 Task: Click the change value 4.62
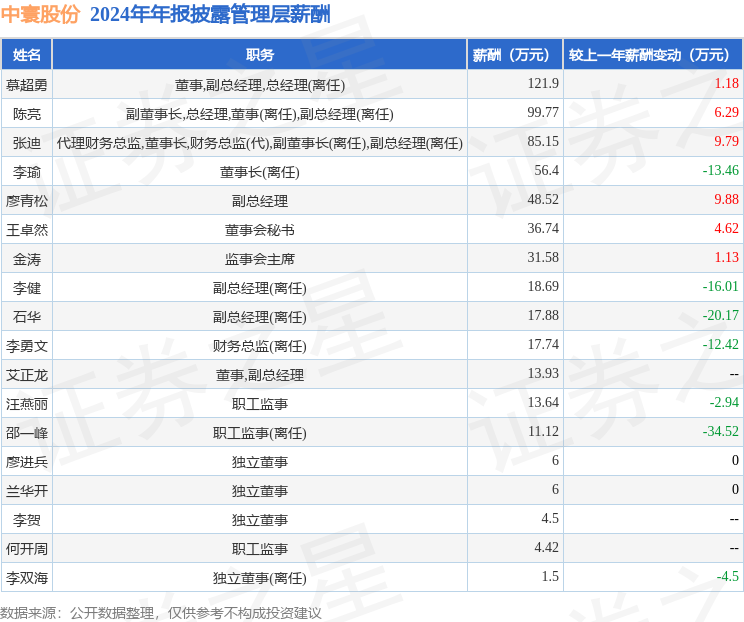(x=726, y=228)
